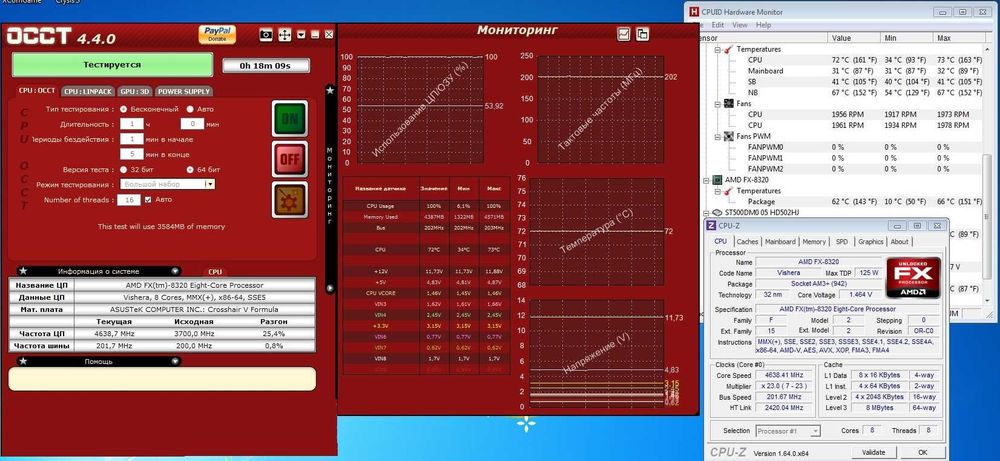Click the arrow at the sidebar bottom
The image size is (1000, 461).
[x=330, y=288]
